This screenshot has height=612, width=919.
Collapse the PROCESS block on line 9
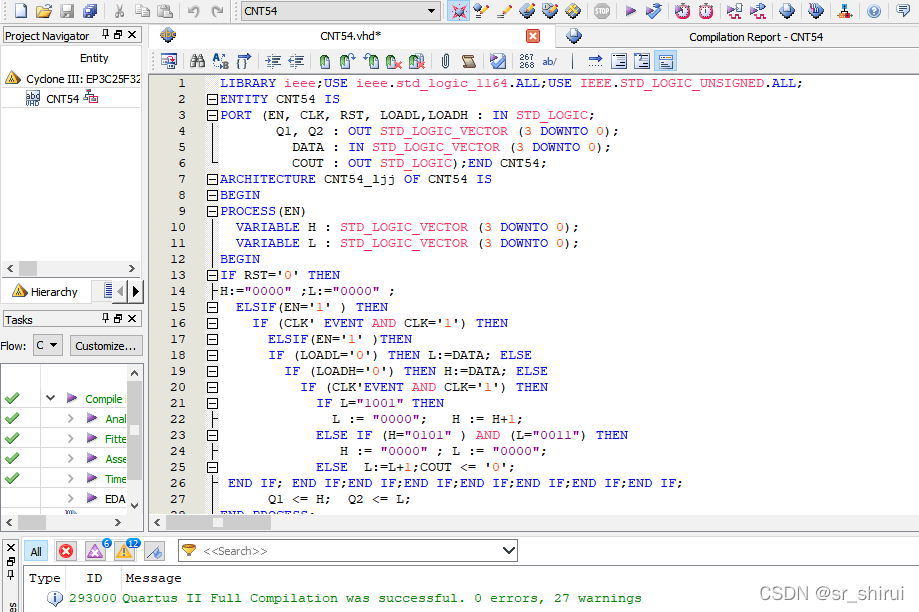click(213, 211)
